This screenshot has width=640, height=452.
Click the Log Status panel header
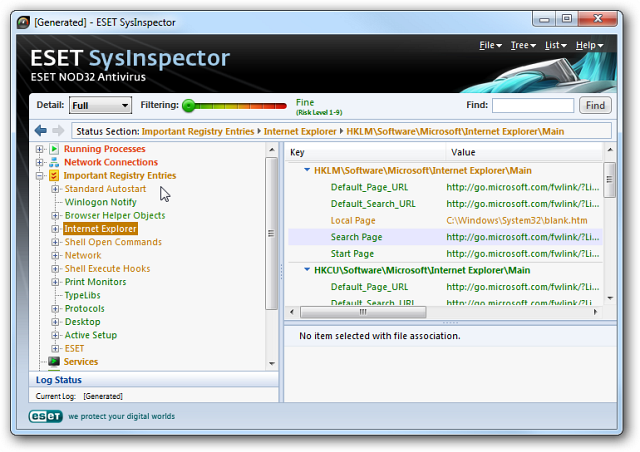tap(154, 380)
